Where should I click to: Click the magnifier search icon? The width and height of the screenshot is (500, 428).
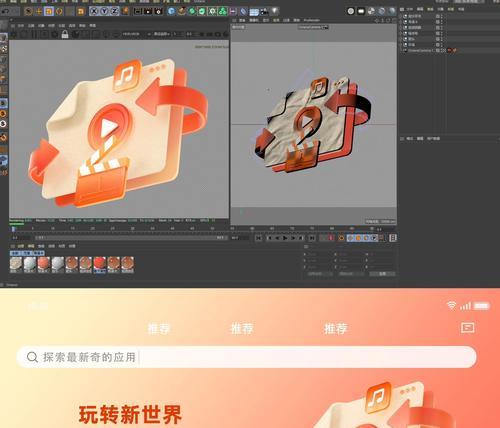[32, 357]
